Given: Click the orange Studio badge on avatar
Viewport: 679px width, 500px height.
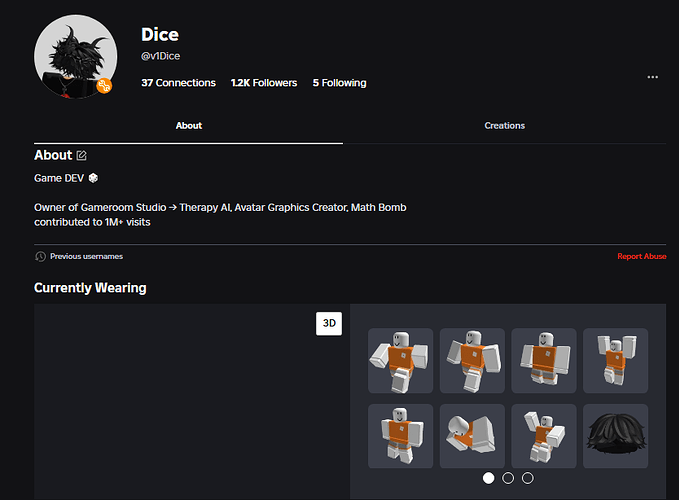Looking at the screenshot, I should [104, 86].
